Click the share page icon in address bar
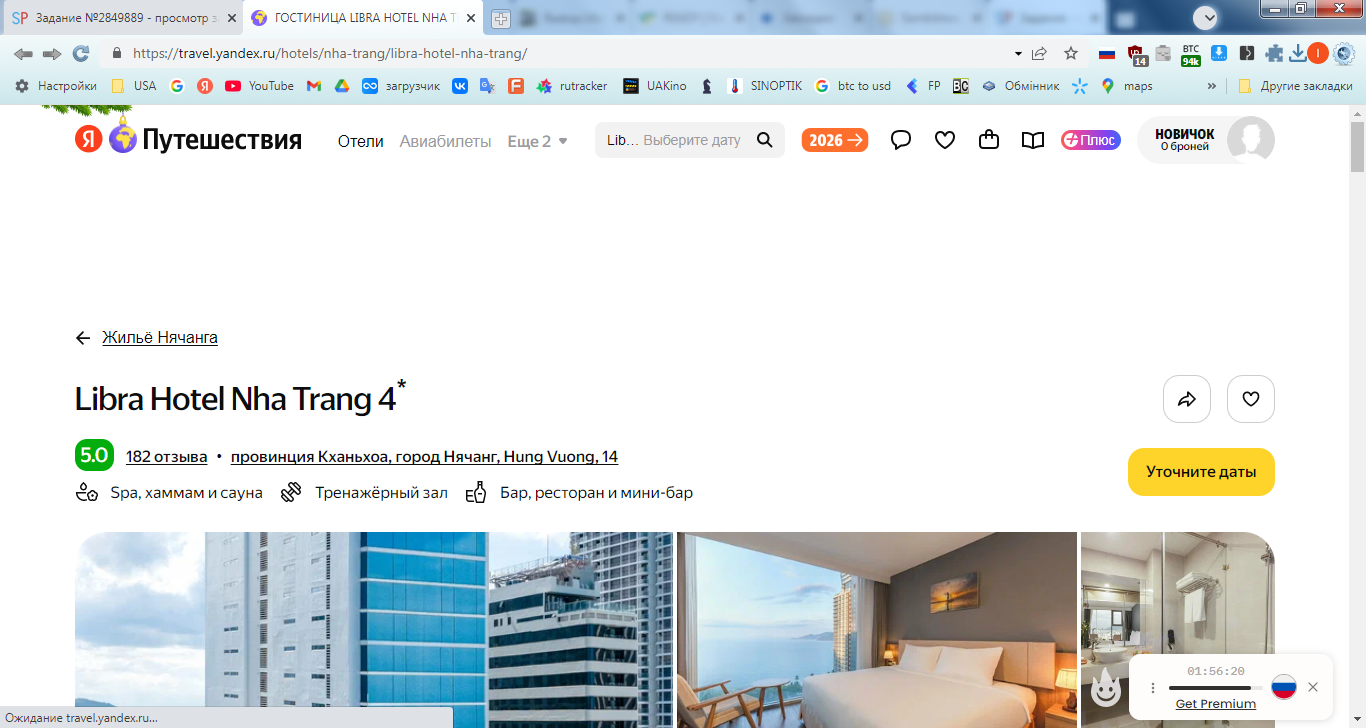Screen dimensions: 1366x728 [x=1040, y=53]
